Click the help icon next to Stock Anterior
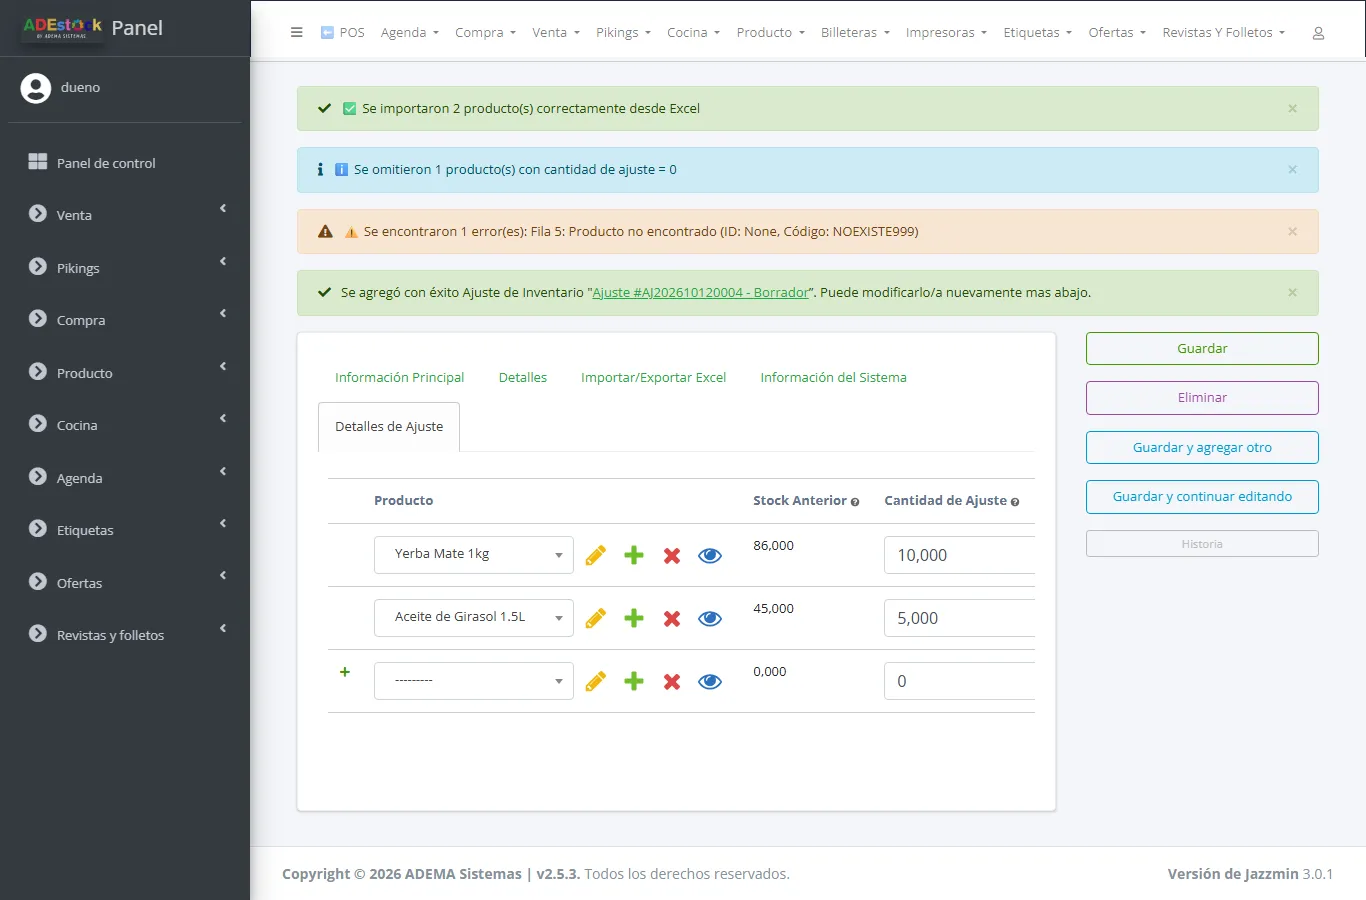 [855, 502]
